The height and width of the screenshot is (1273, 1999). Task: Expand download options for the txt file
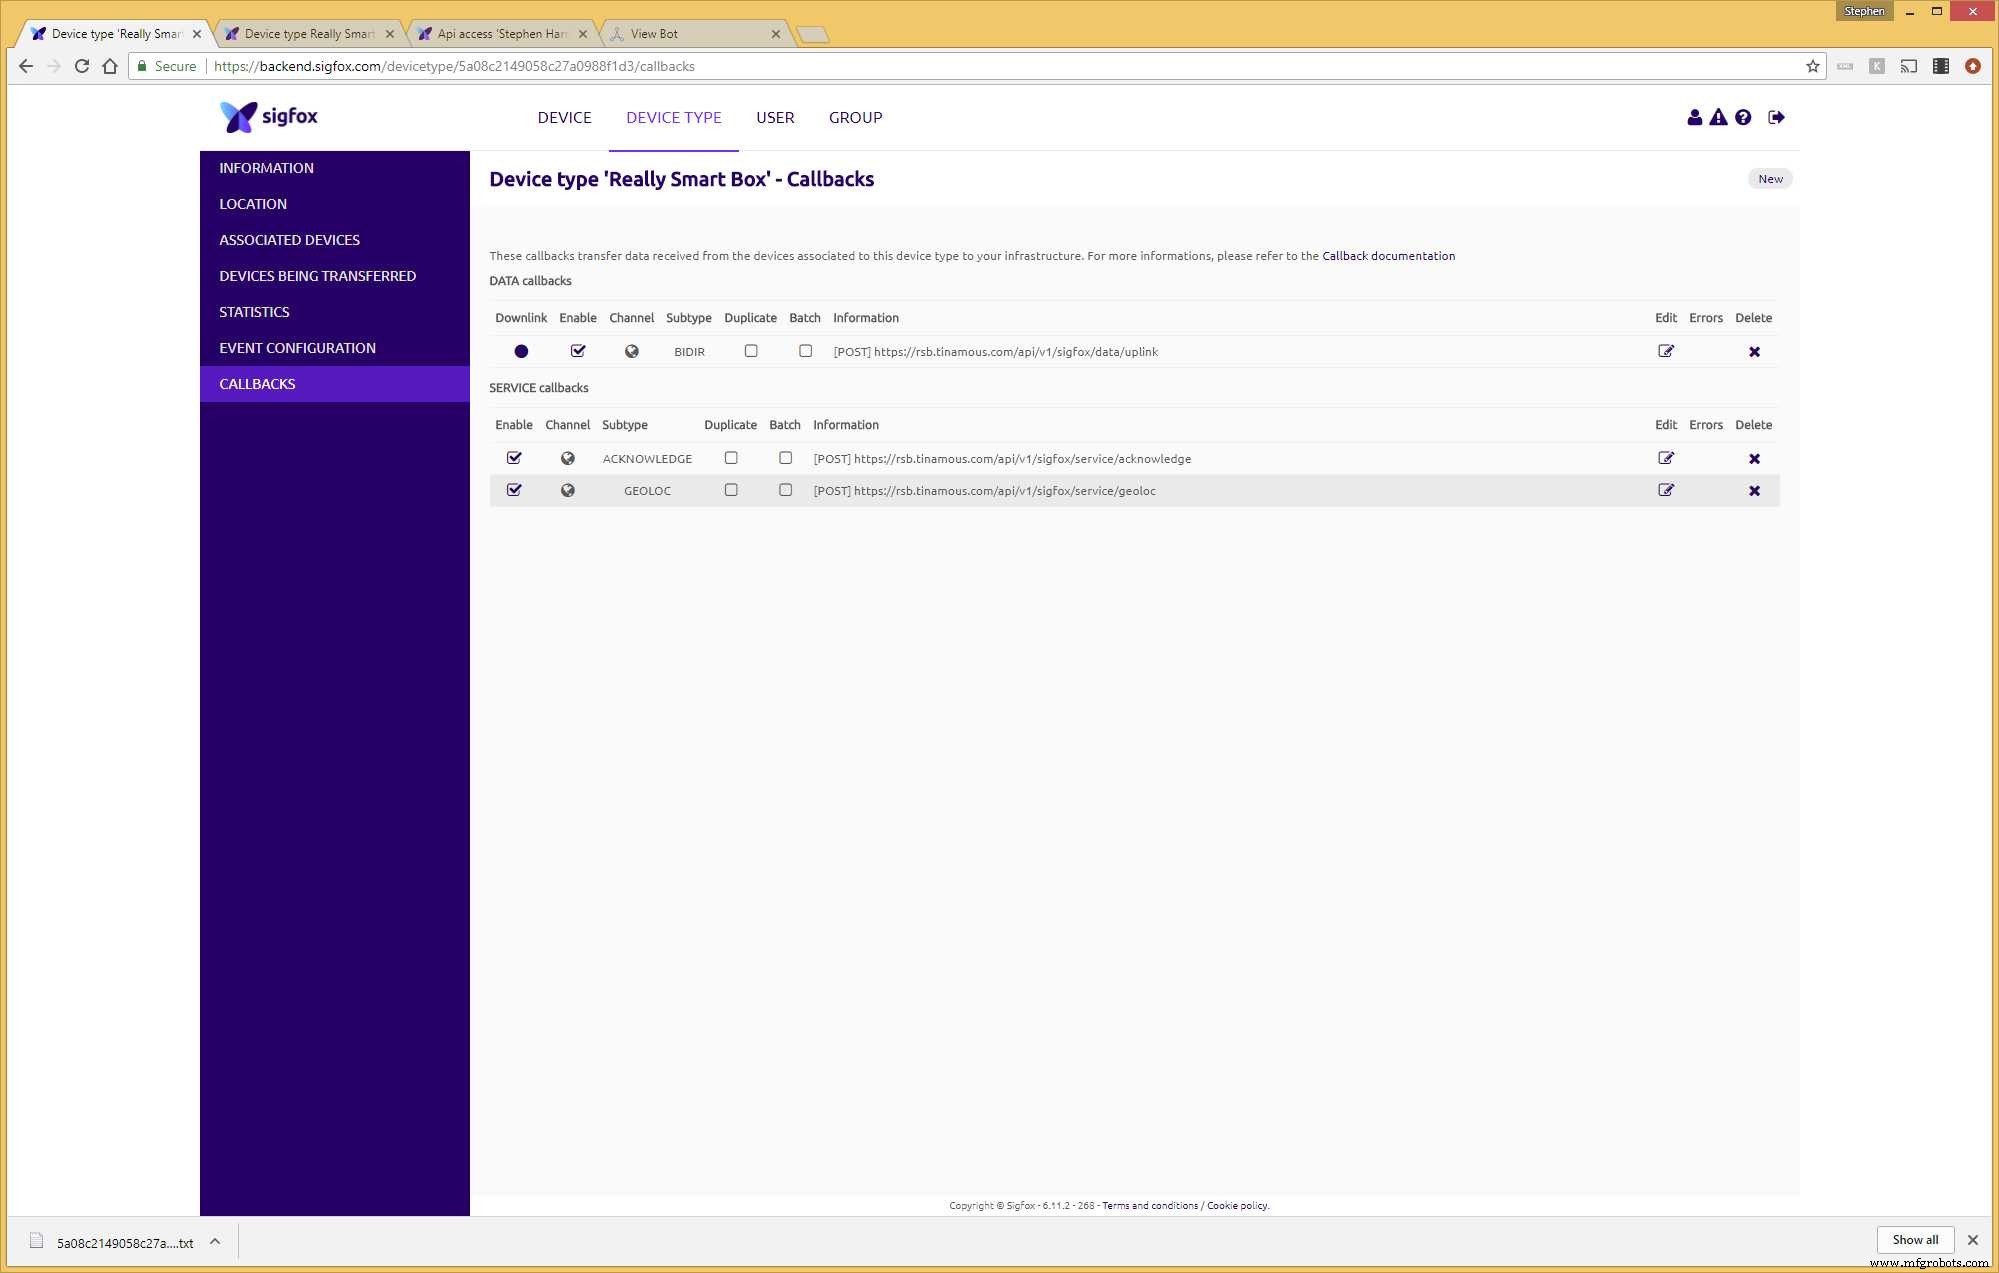215,1241
